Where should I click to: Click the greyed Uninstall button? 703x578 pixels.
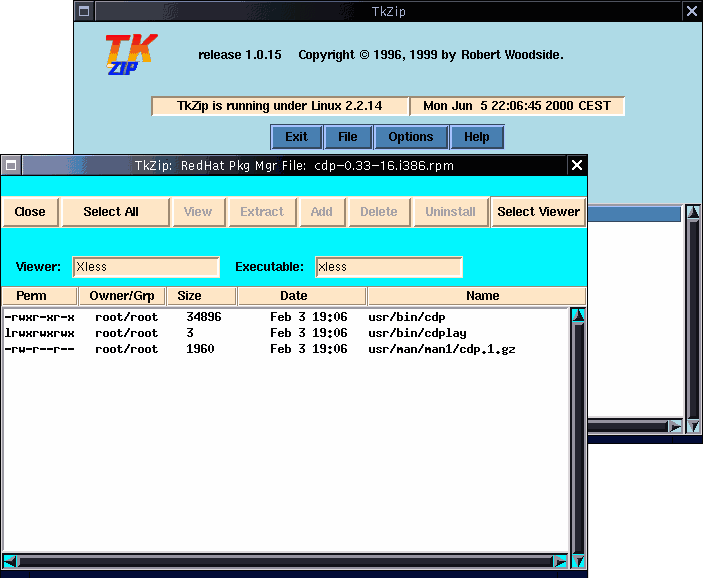pyautogui.click(x=450, y=212)
